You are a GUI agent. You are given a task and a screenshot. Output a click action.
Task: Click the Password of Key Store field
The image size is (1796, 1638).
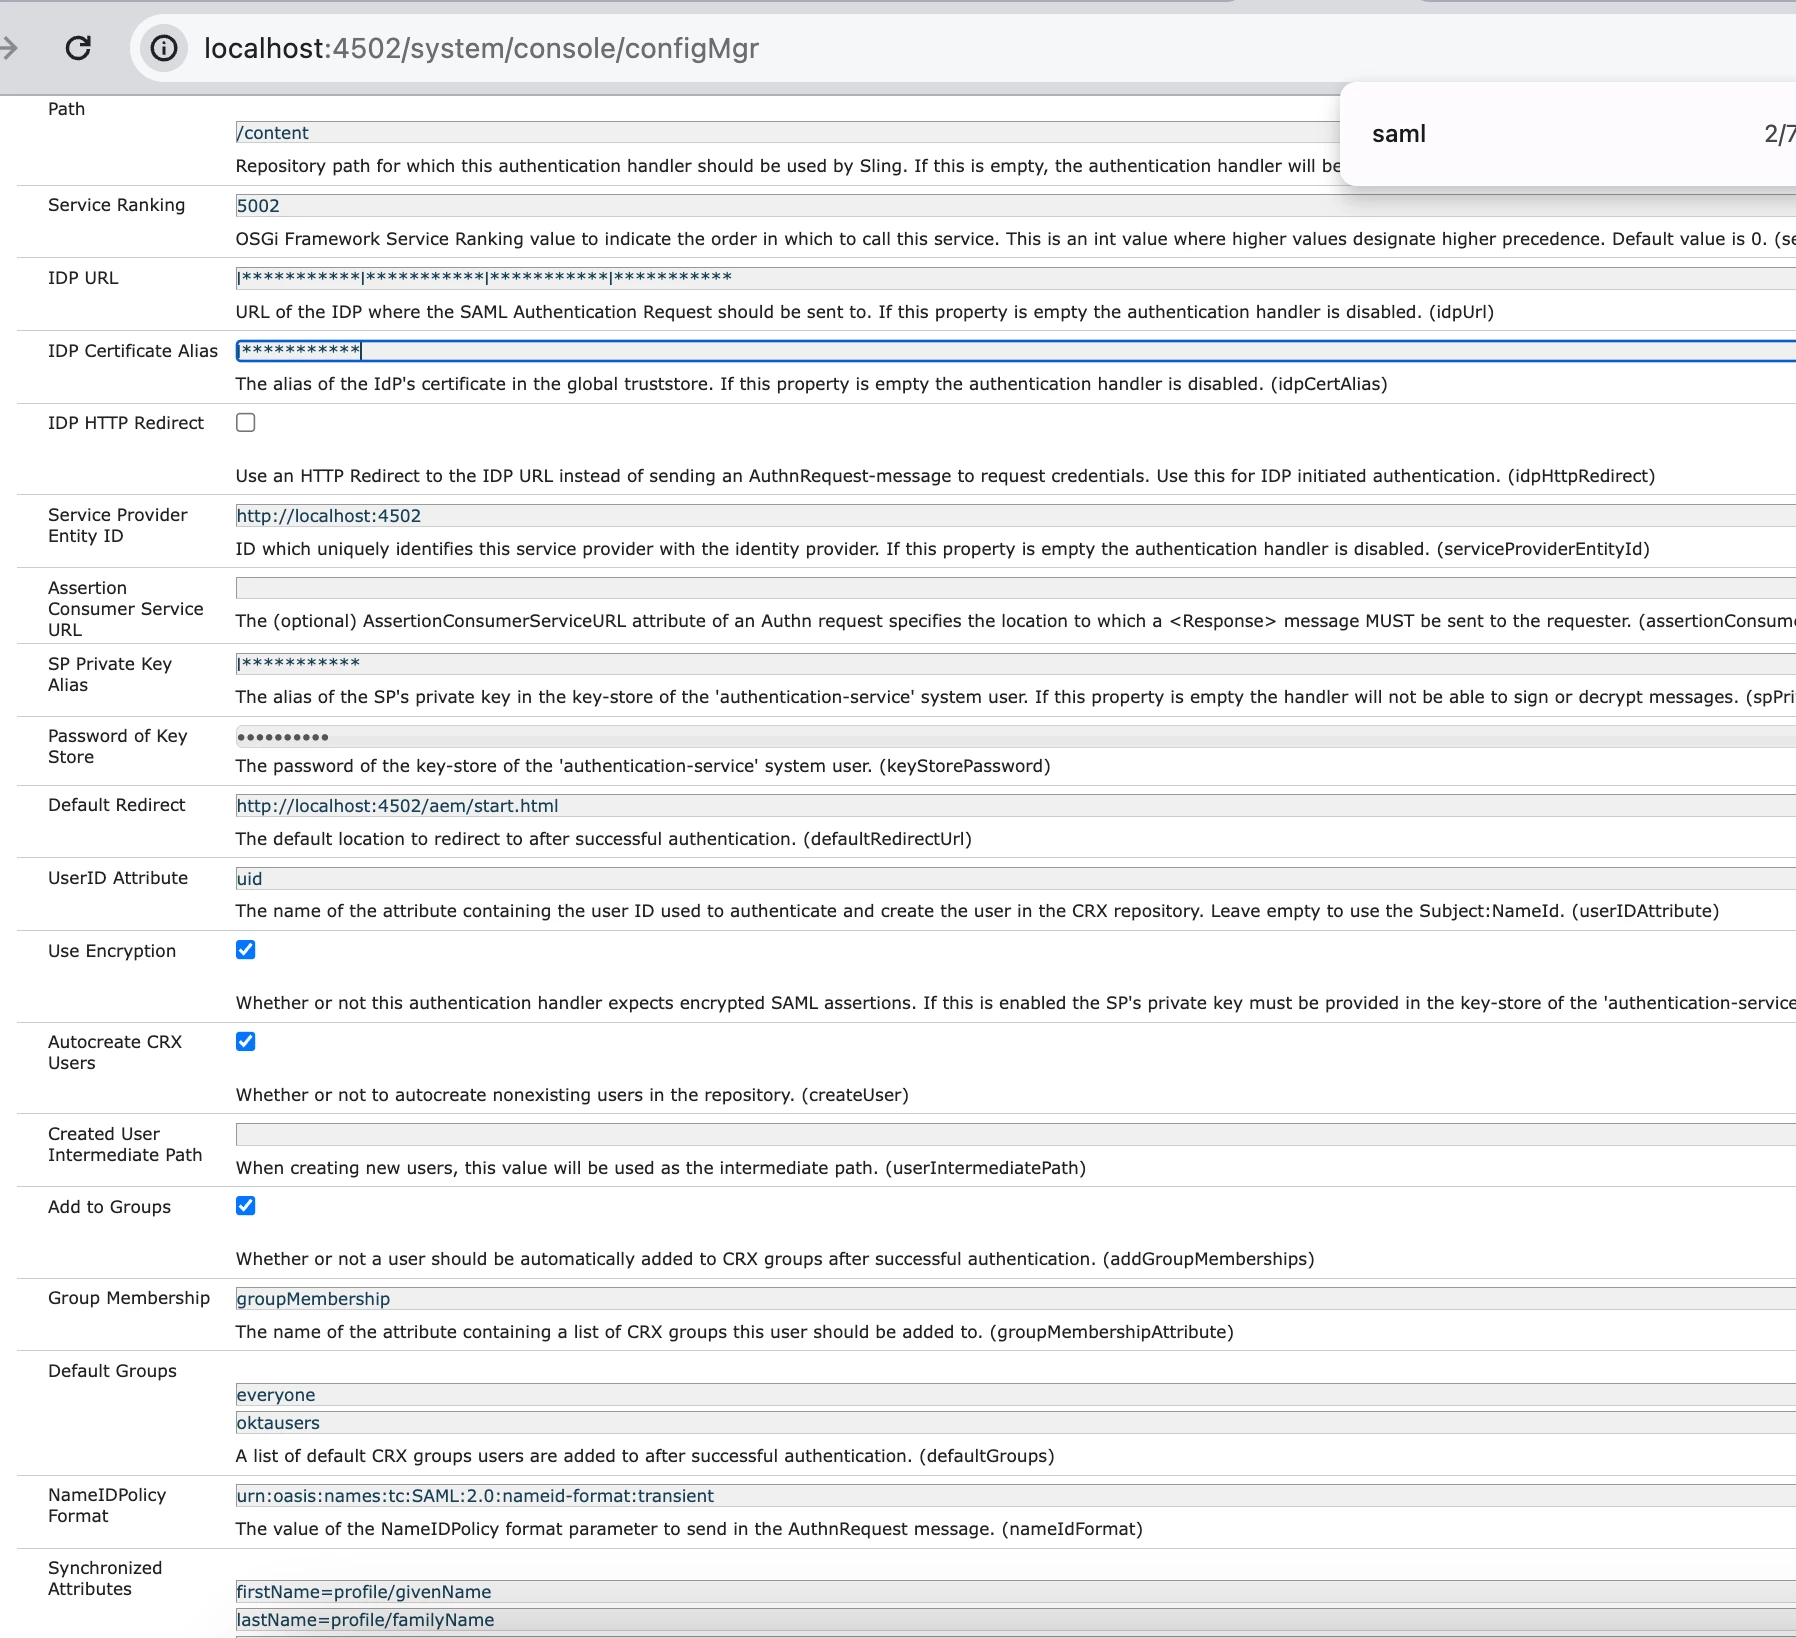click(1015, 737)
